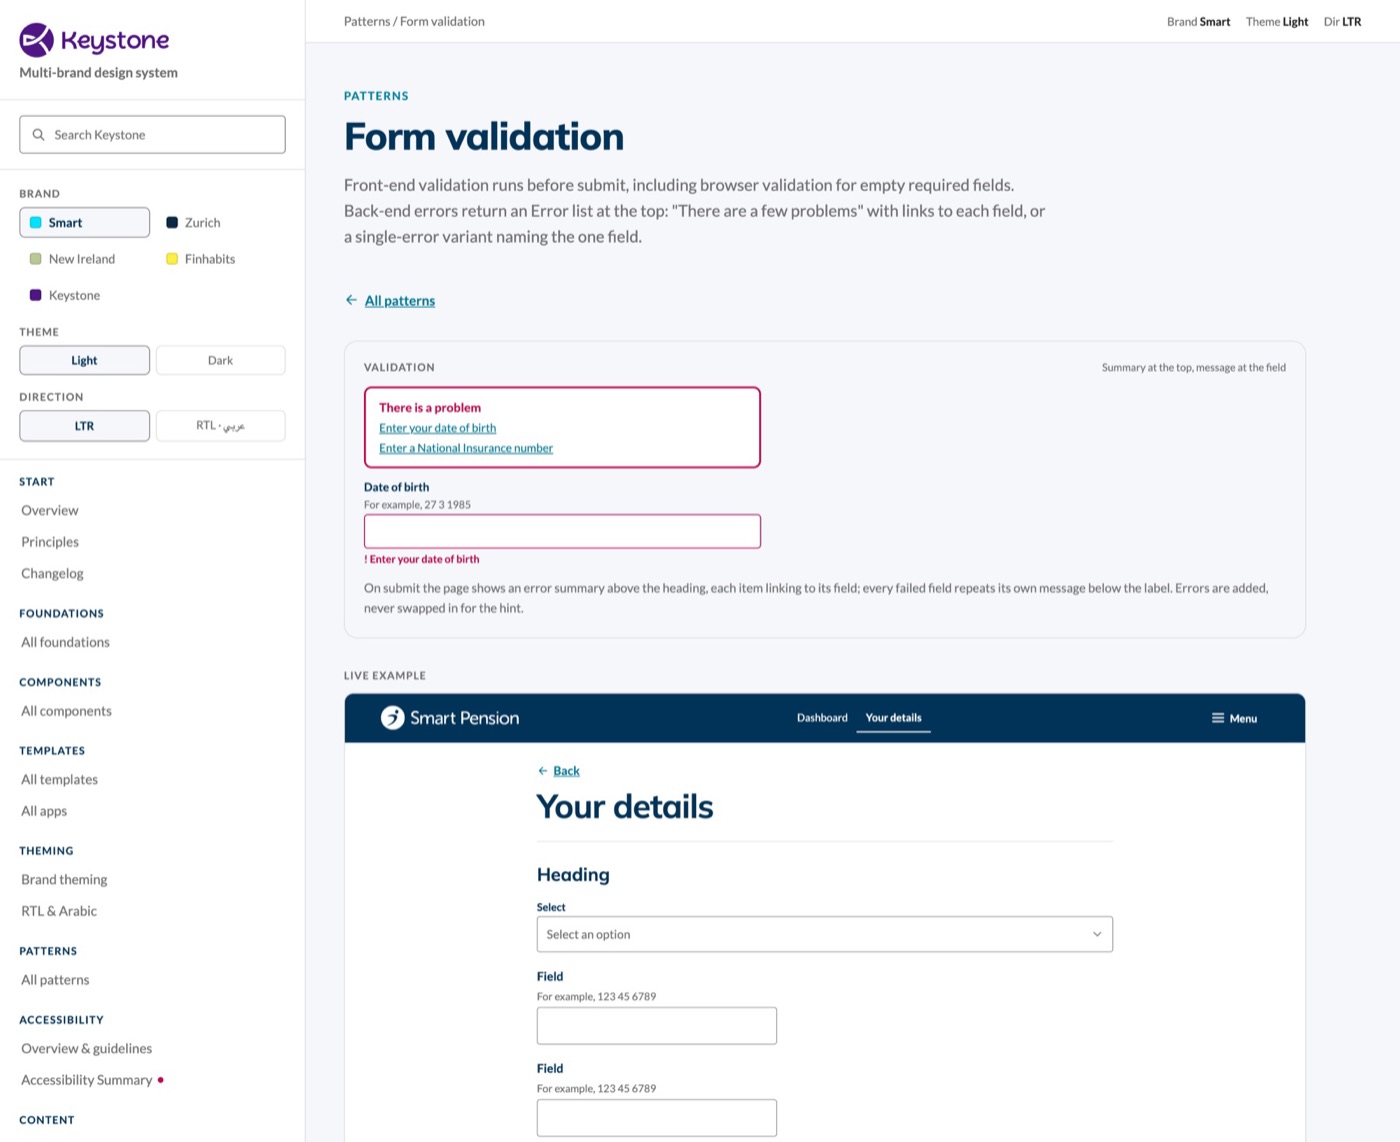Click the second Field text input
Viewport: 1400px width, 1142px height.
pyautogui.click(x=657, y=1118)
